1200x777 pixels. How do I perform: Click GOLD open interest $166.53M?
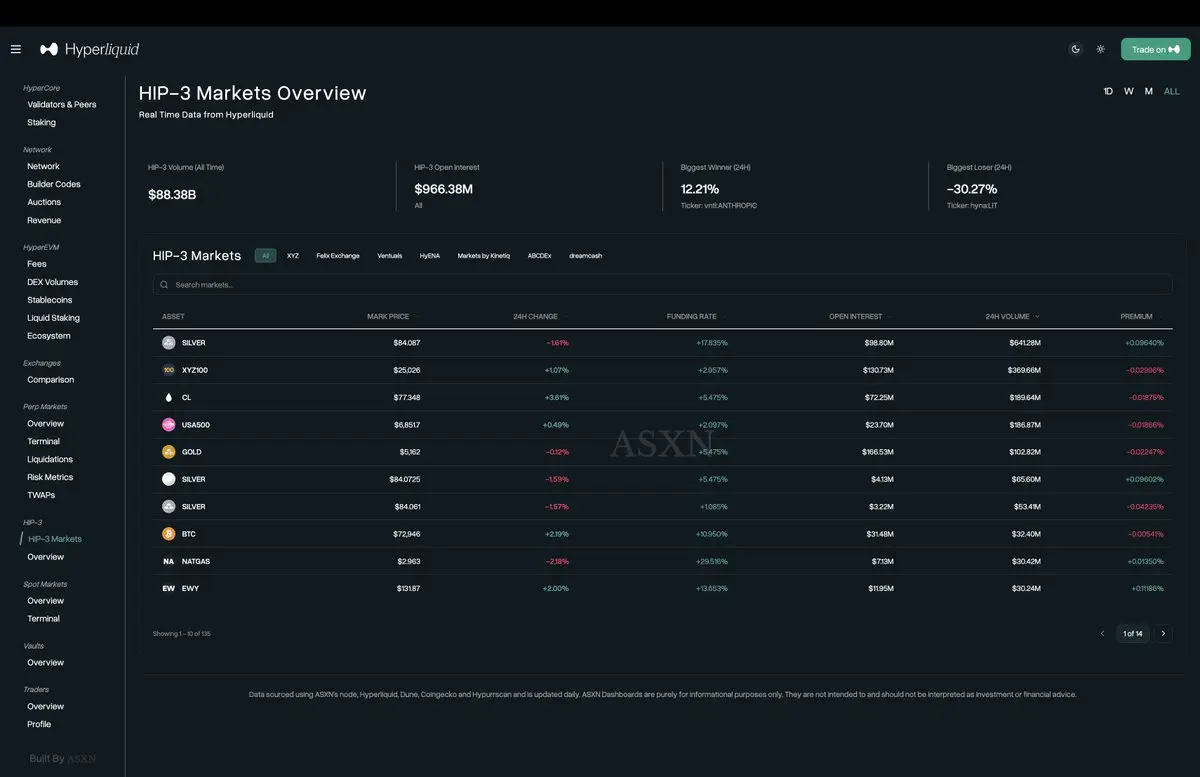click(880, 452)
